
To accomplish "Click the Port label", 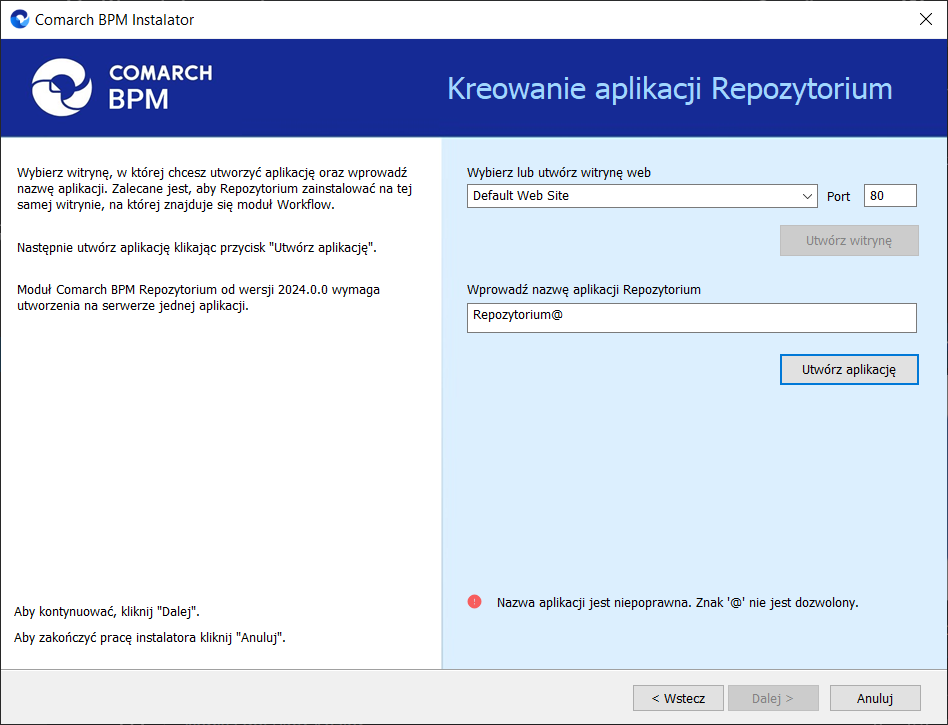I will pos(839,197).
